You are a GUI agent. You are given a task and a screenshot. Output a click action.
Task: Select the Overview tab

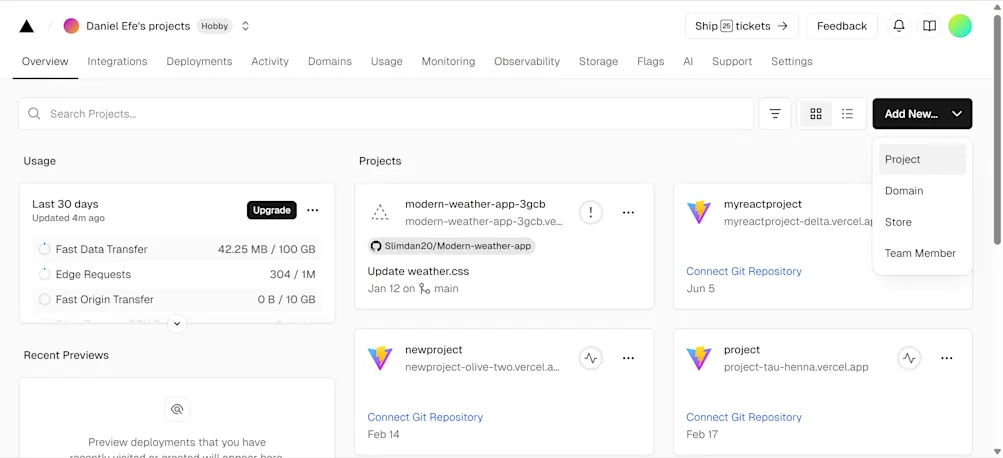(x=45, y=61)
